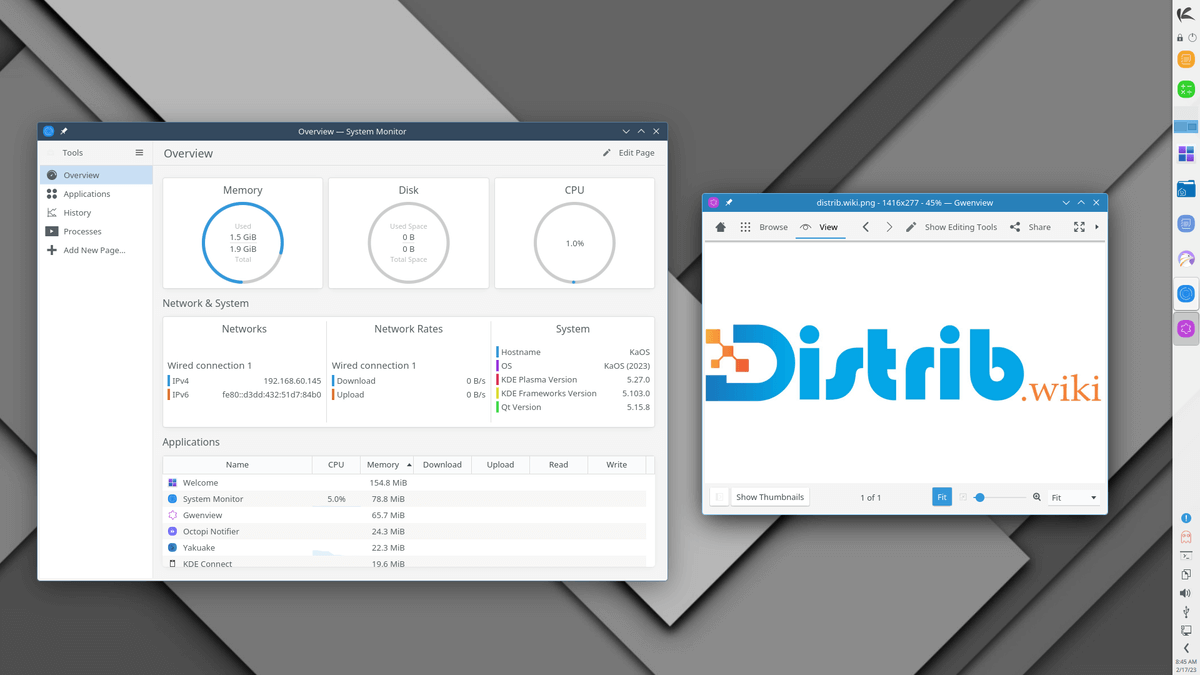Sort applications by Memory column header
Screen dimensions: 1200x675
pos(386,464)
